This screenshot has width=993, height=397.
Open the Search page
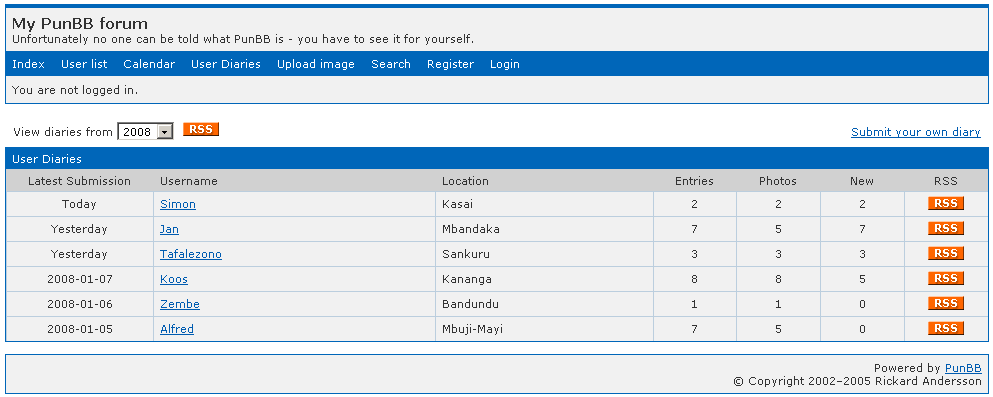click(x=391, y=64)
